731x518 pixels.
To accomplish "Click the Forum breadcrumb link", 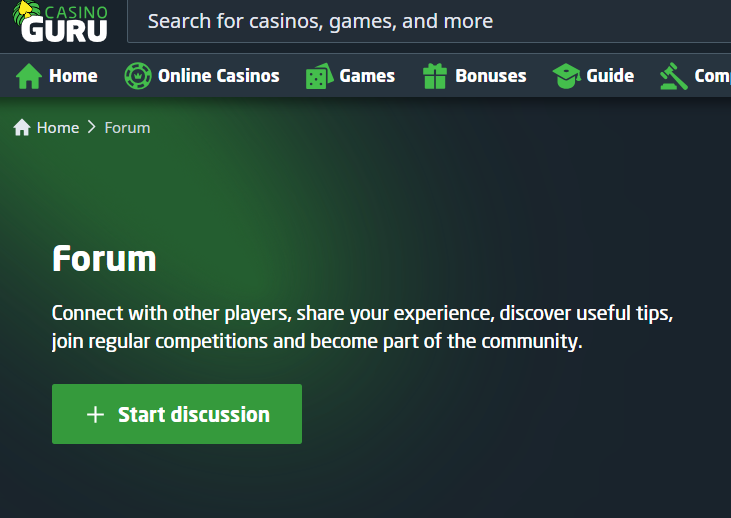I will 127,128.
